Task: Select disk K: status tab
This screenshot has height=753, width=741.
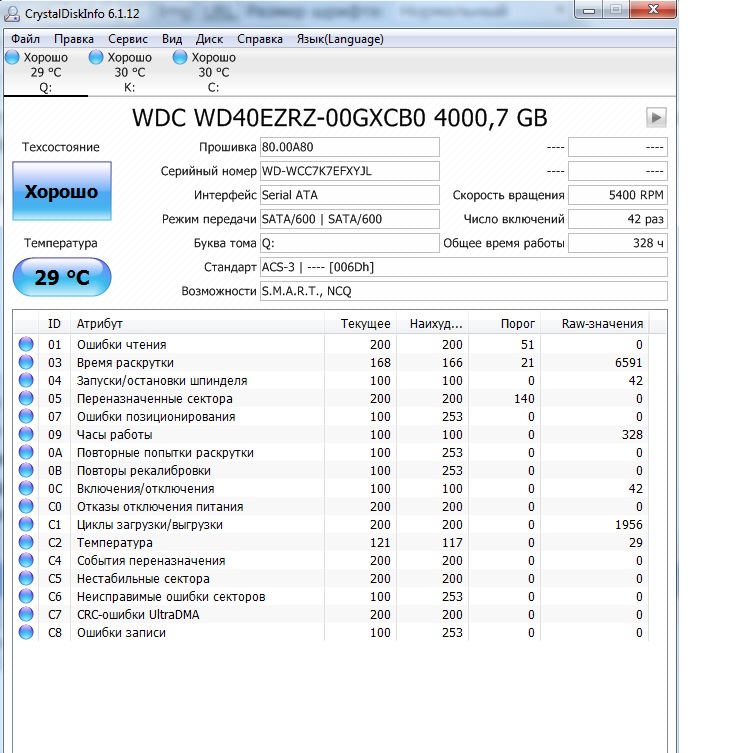Action: tap(130, 72)
